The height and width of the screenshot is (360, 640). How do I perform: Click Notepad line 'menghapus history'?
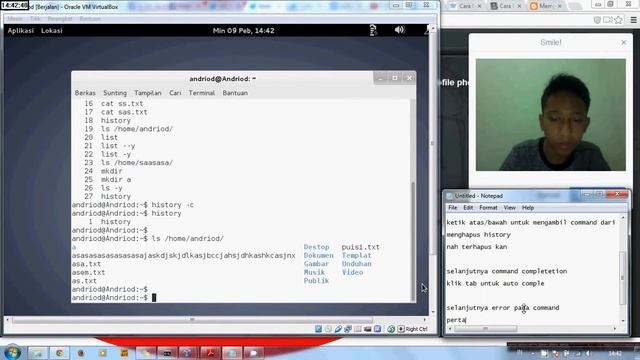click(478, 235)
